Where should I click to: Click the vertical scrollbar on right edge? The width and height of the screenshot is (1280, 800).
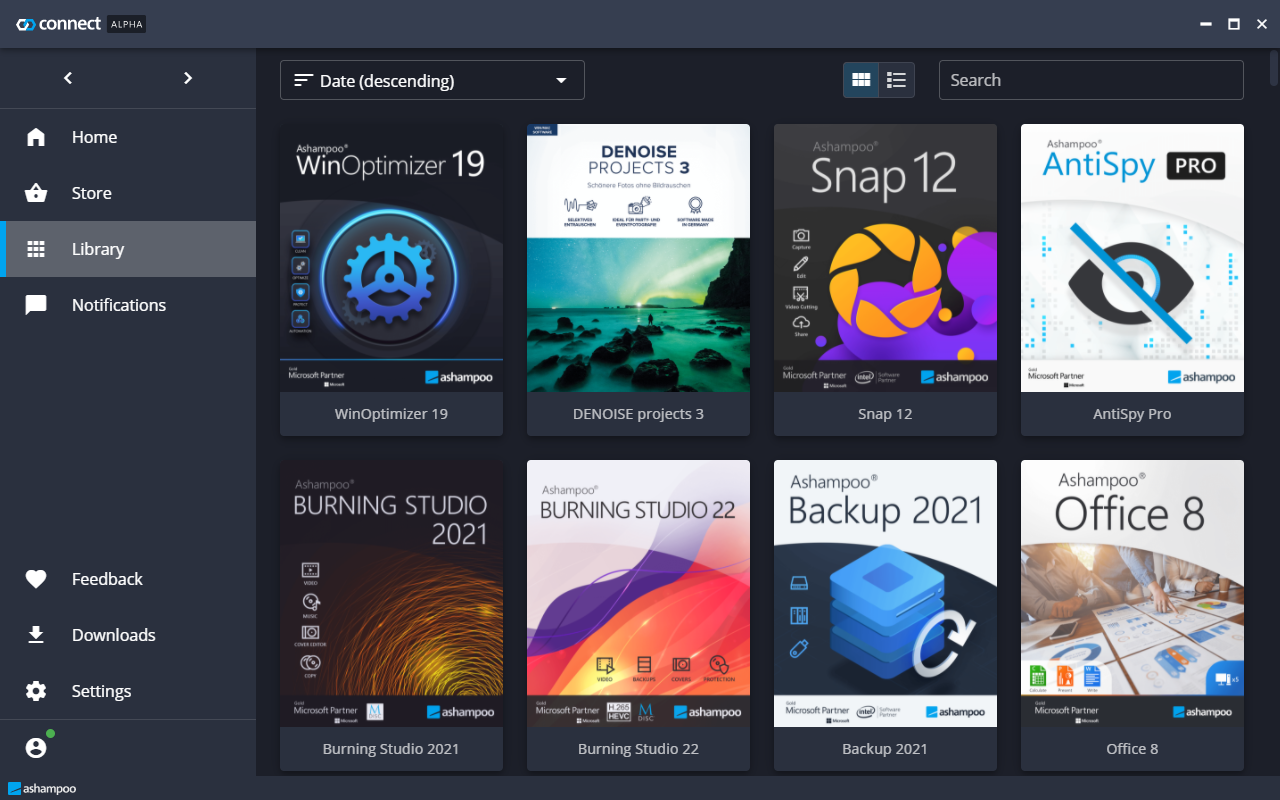pos(1273,70)
